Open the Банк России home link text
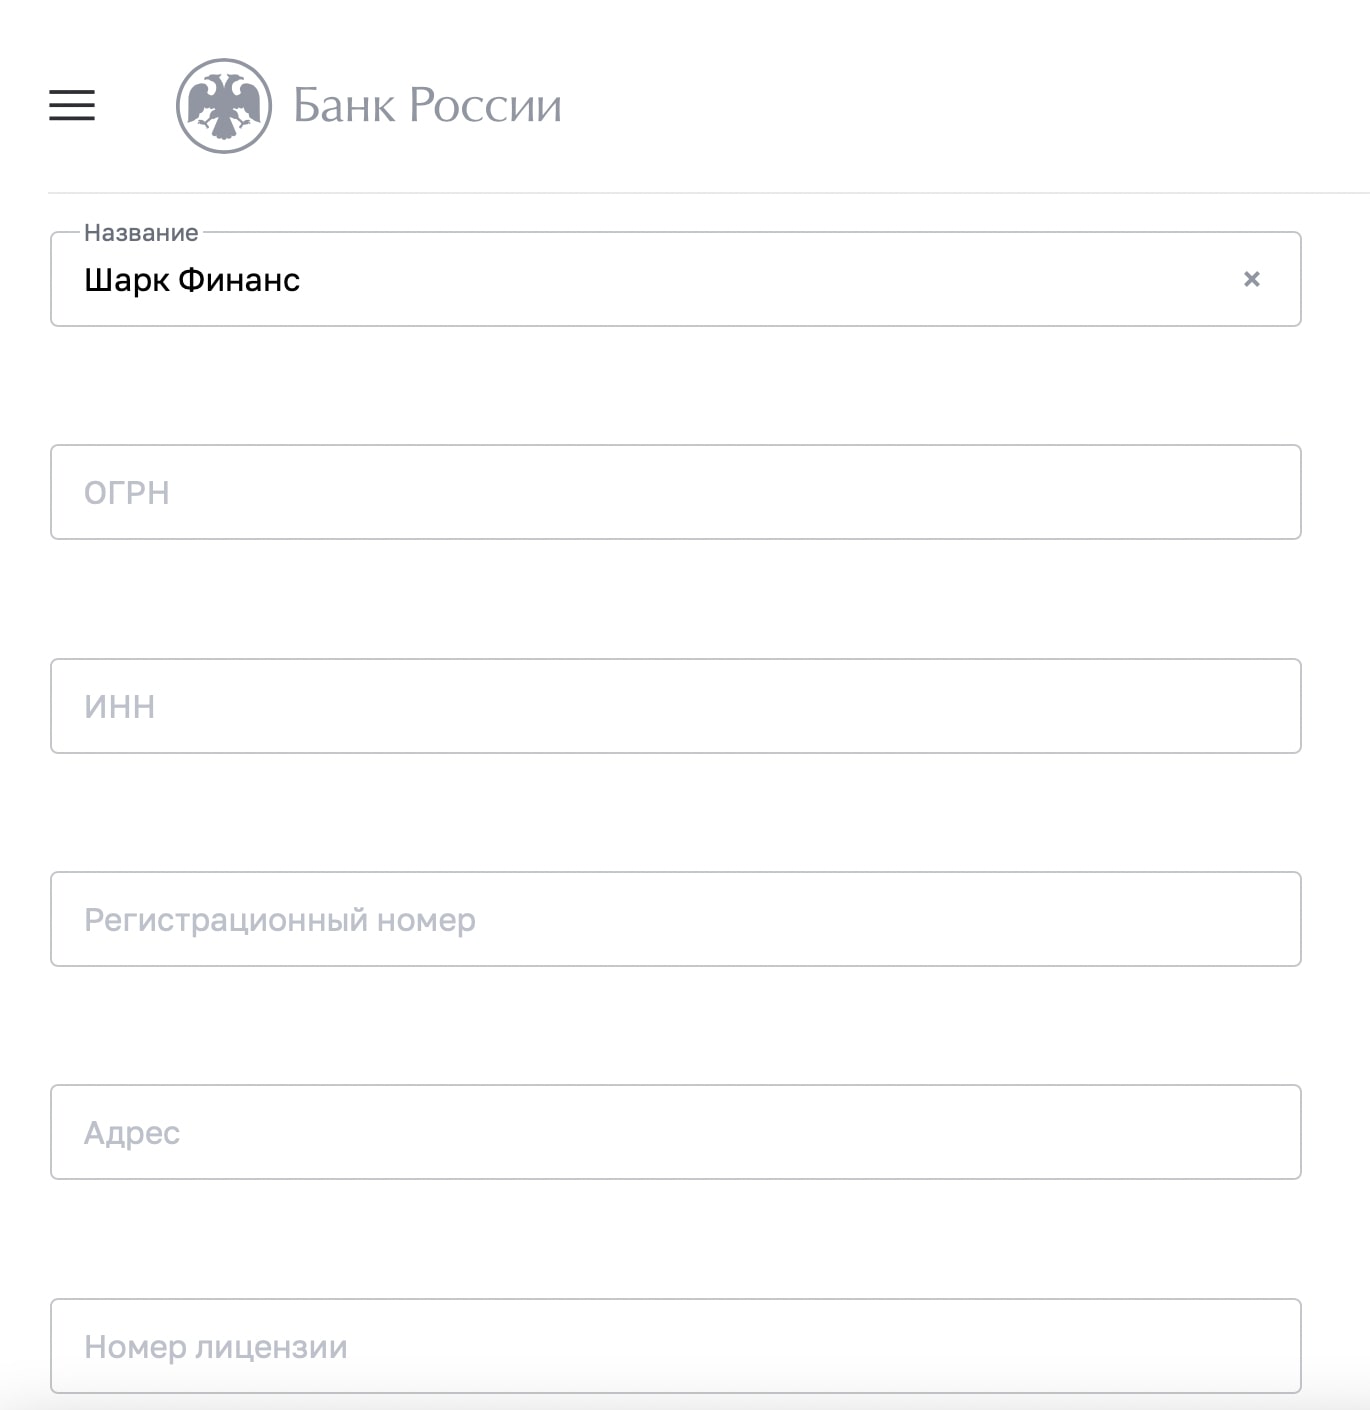This screenshot has width=1370, height=1410. (x=427, y=105)
